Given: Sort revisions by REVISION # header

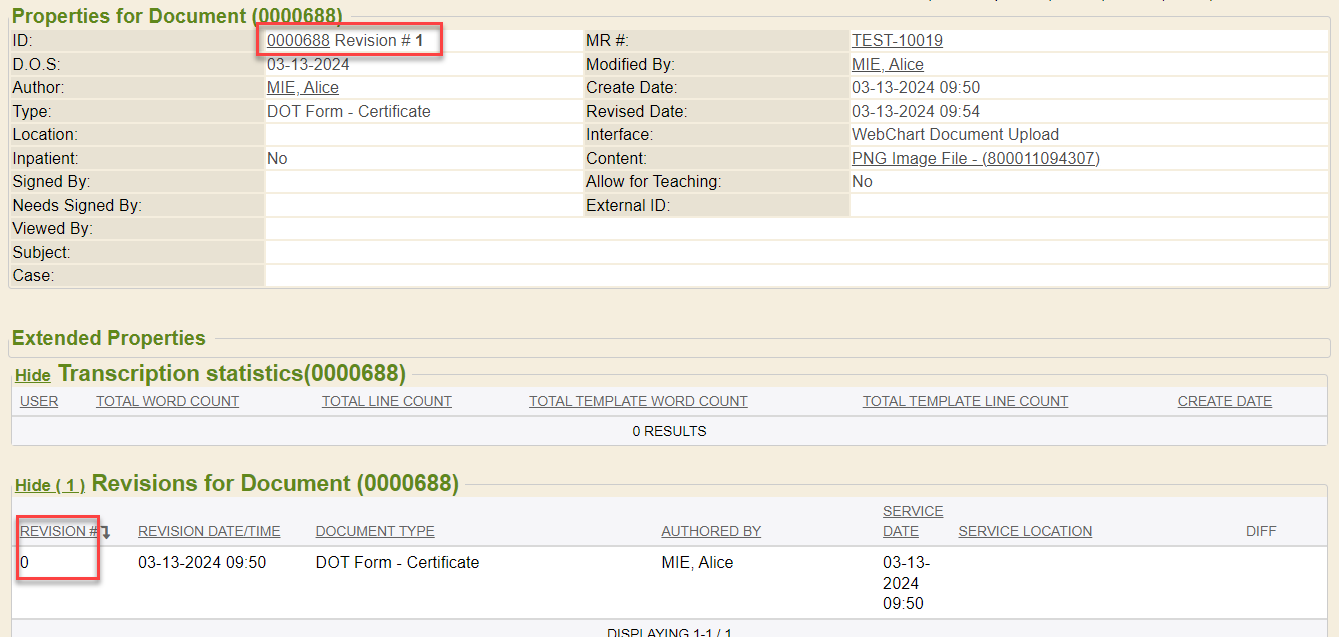Looking at the screenshot, I should click(58, 532).
